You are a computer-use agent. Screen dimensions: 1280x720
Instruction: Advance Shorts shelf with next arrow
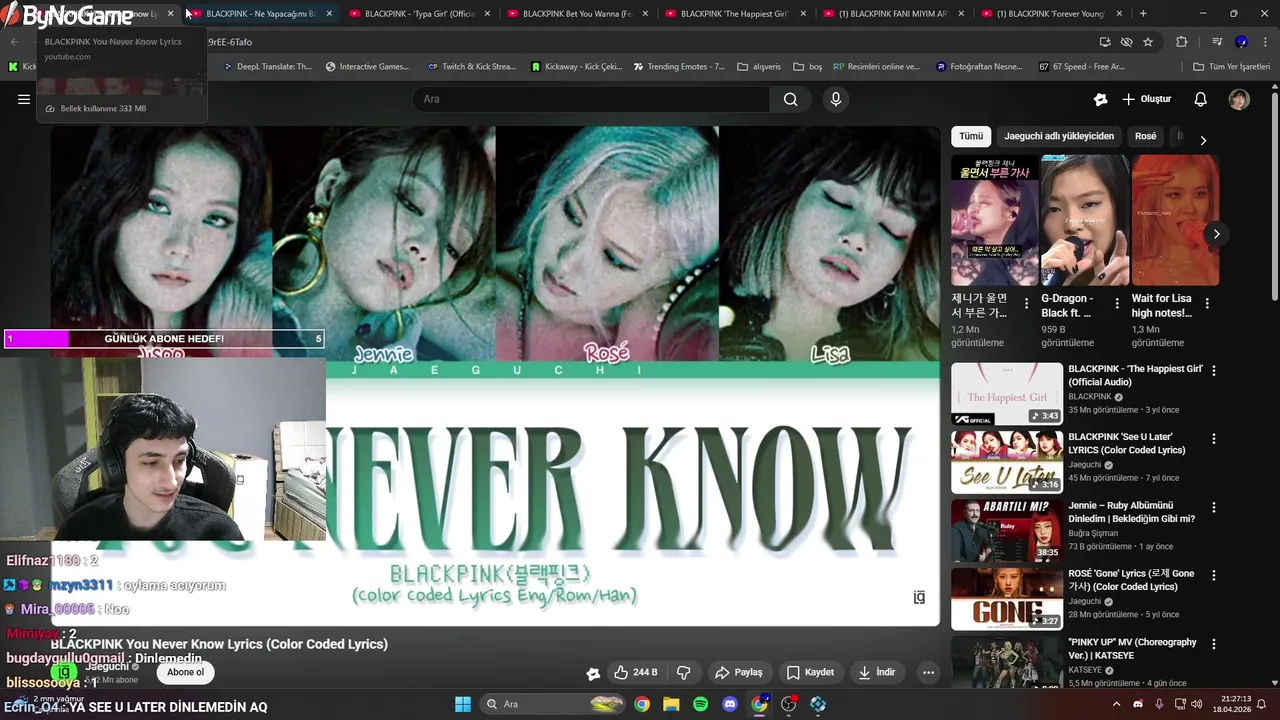[x=1216, y=234]
